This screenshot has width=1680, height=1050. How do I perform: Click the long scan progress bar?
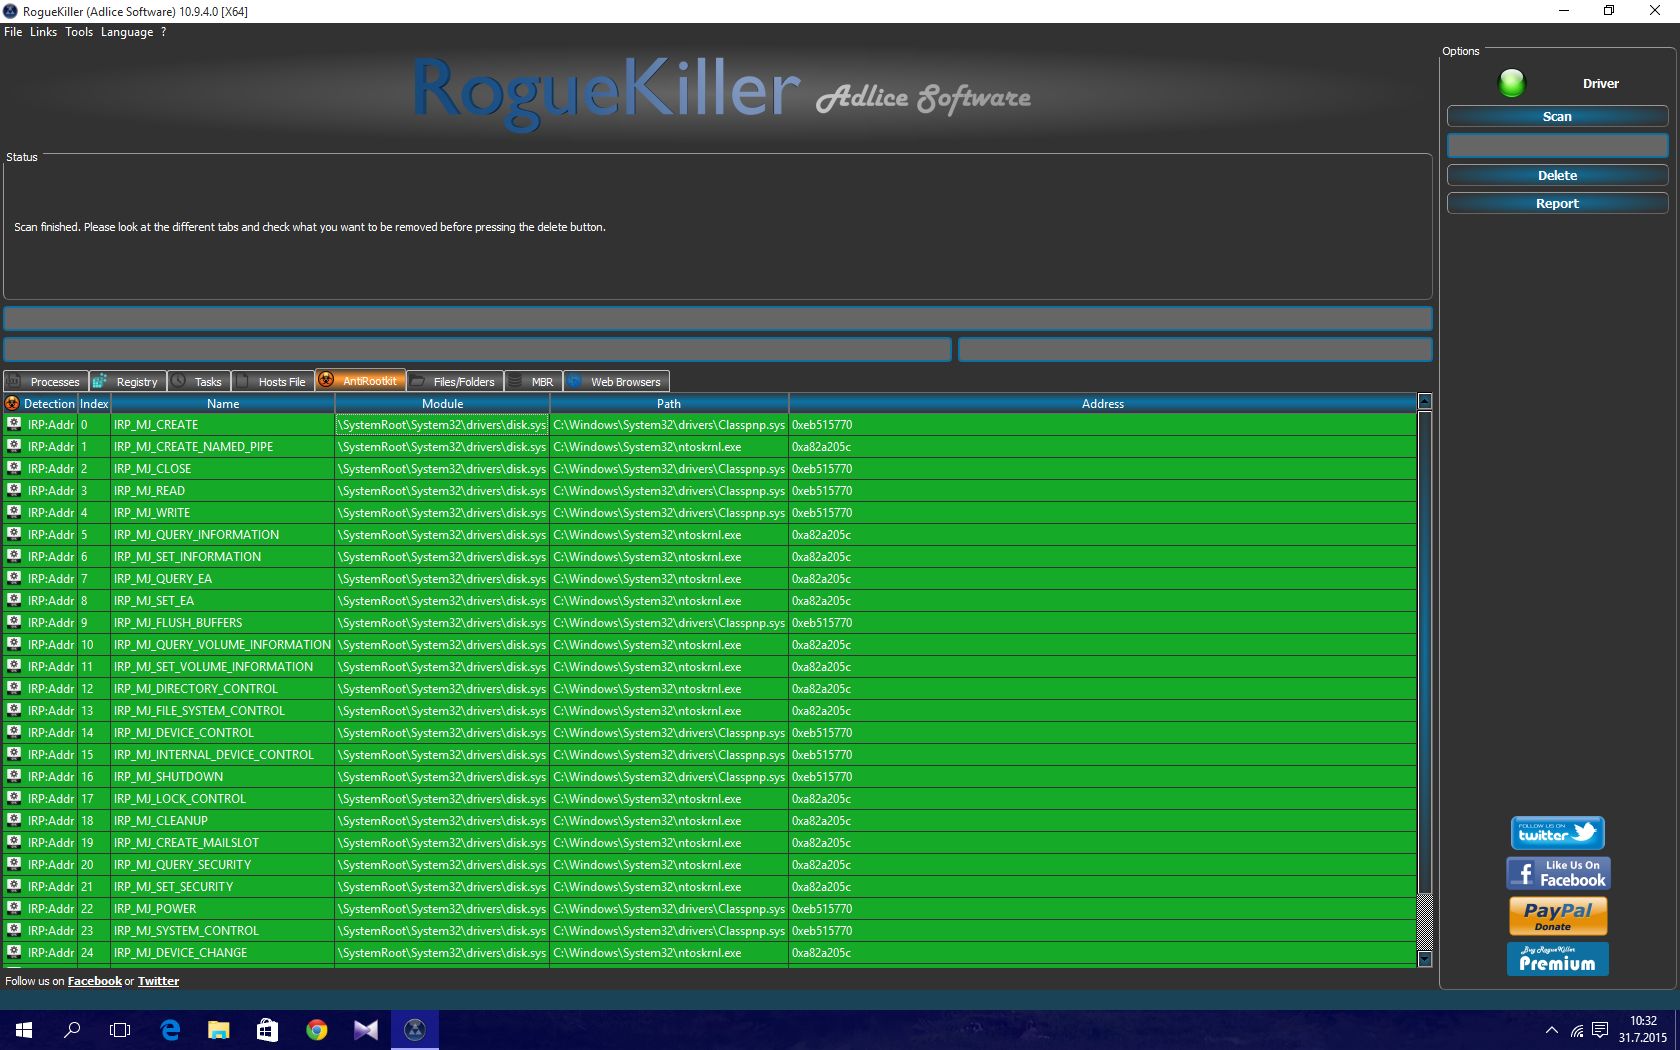[x=718, y=318]
